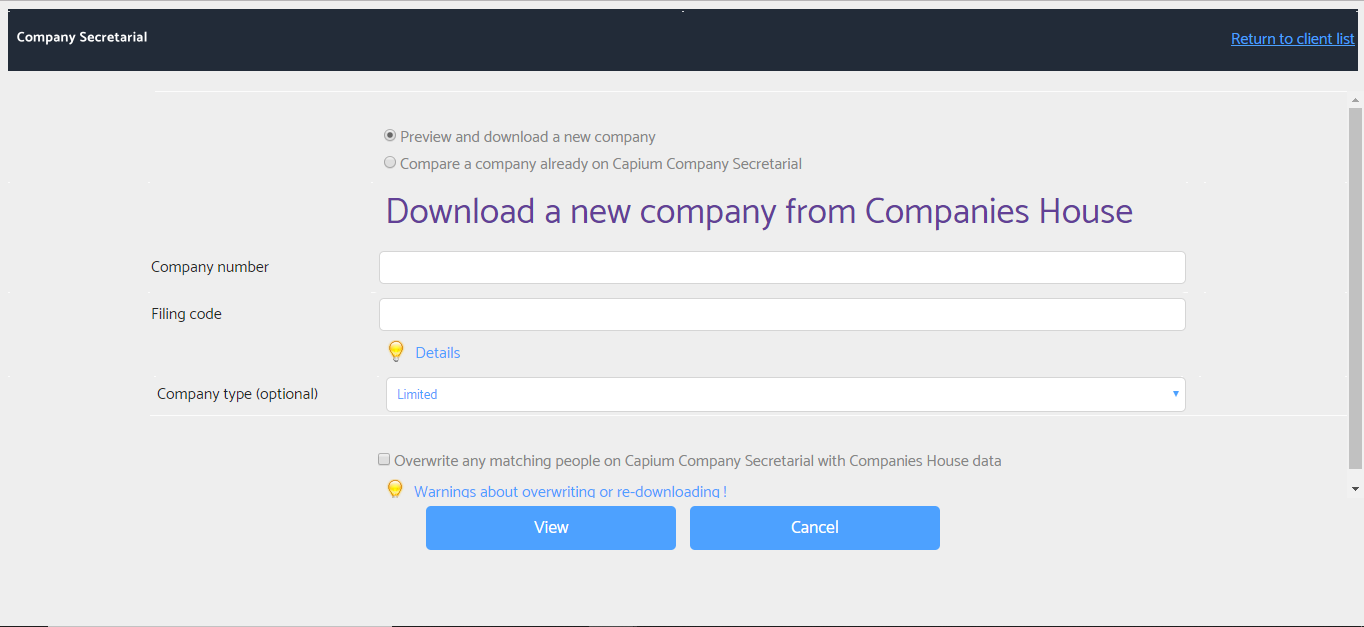Click the Company number input field
The height and width of the screenshot is (627, 1364).
[x=782, y=267]
